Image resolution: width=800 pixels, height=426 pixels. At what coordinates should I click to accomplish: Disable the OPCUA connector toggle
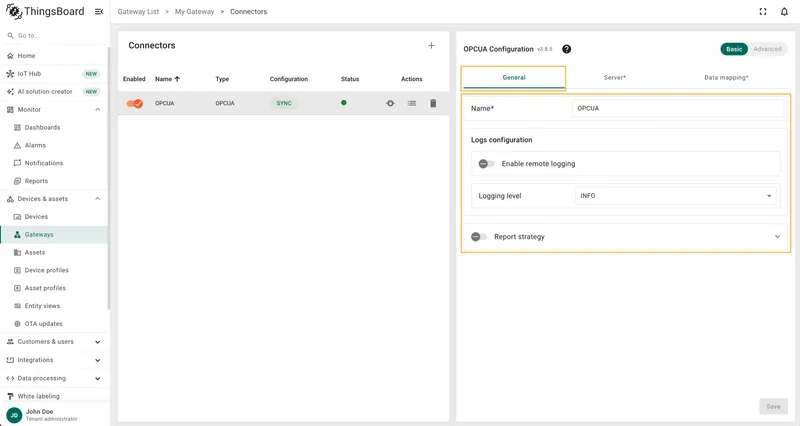135,104
